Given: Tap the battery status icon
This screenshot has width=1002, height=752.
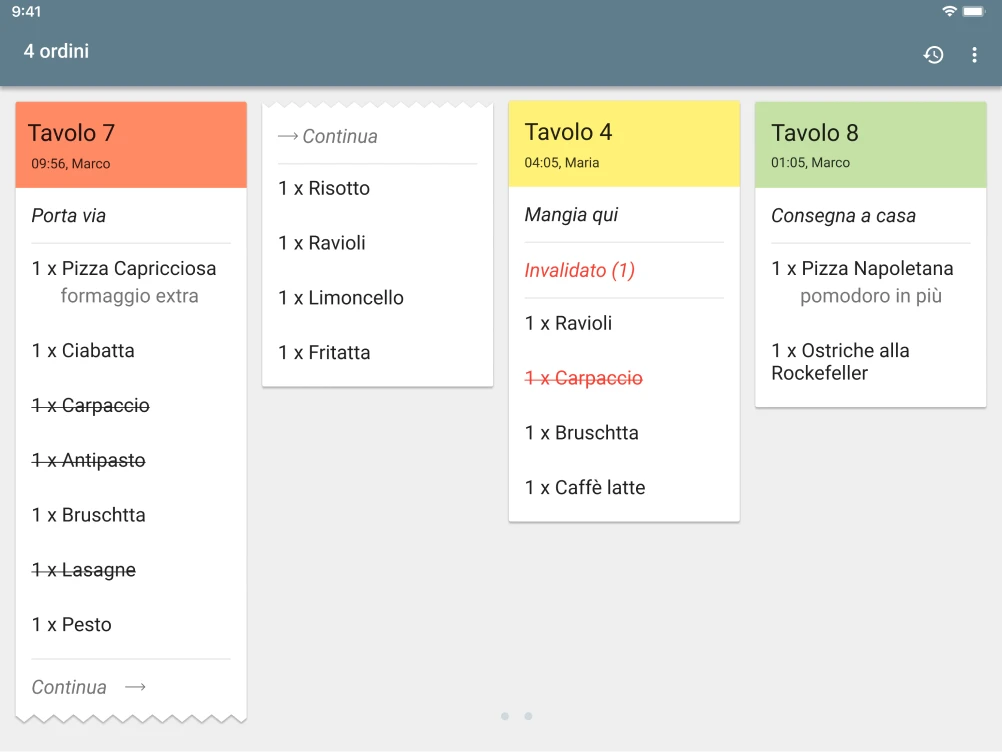Looking at the screenshot, I should pyautogui.click(x=975, y=11).
